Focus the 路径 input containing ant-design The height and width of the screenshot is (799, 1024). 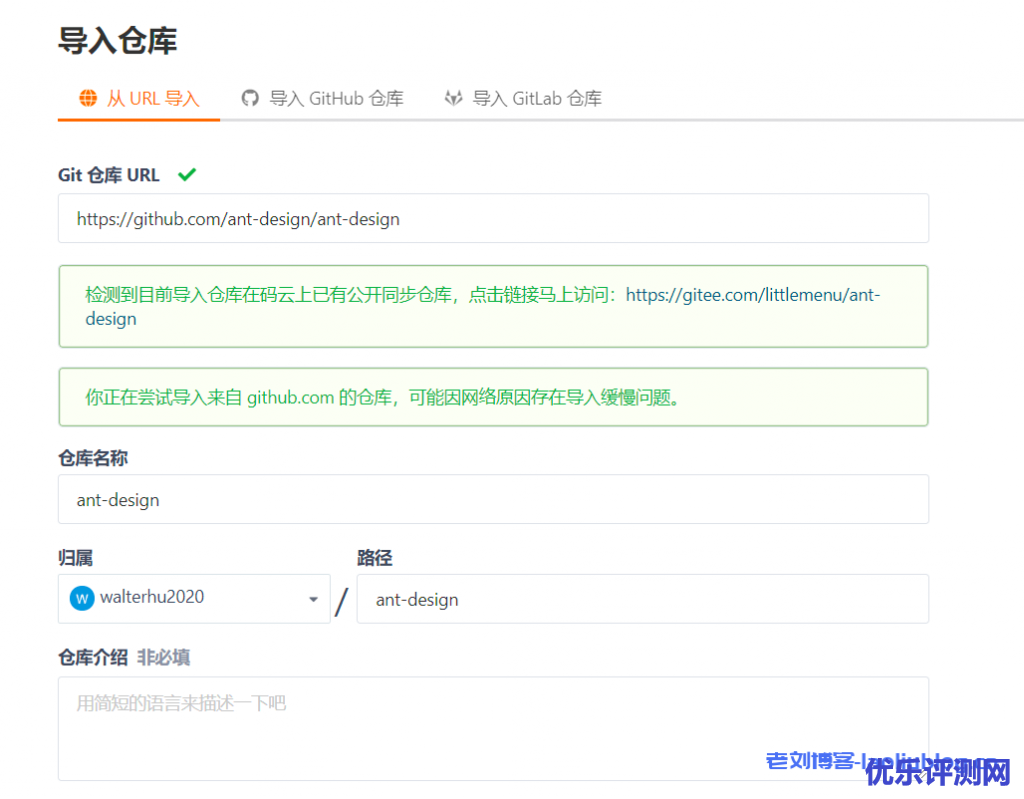click(x=642, y=599)
